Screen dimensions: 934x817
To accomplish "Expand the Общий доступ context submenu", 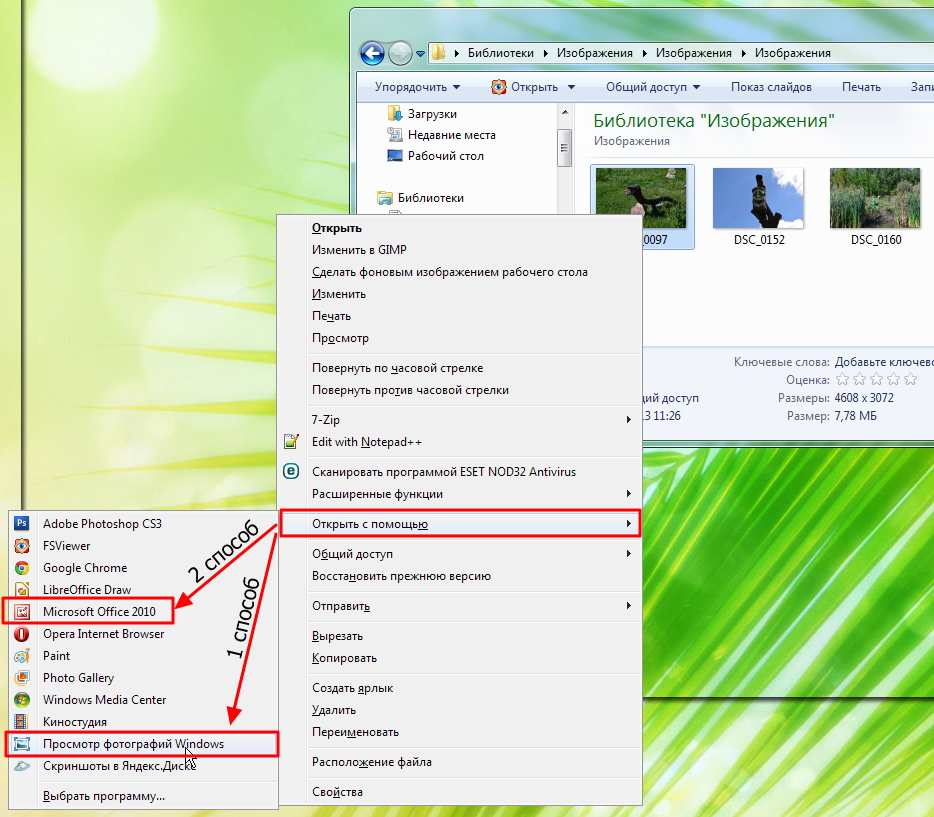I will point(460,554).
